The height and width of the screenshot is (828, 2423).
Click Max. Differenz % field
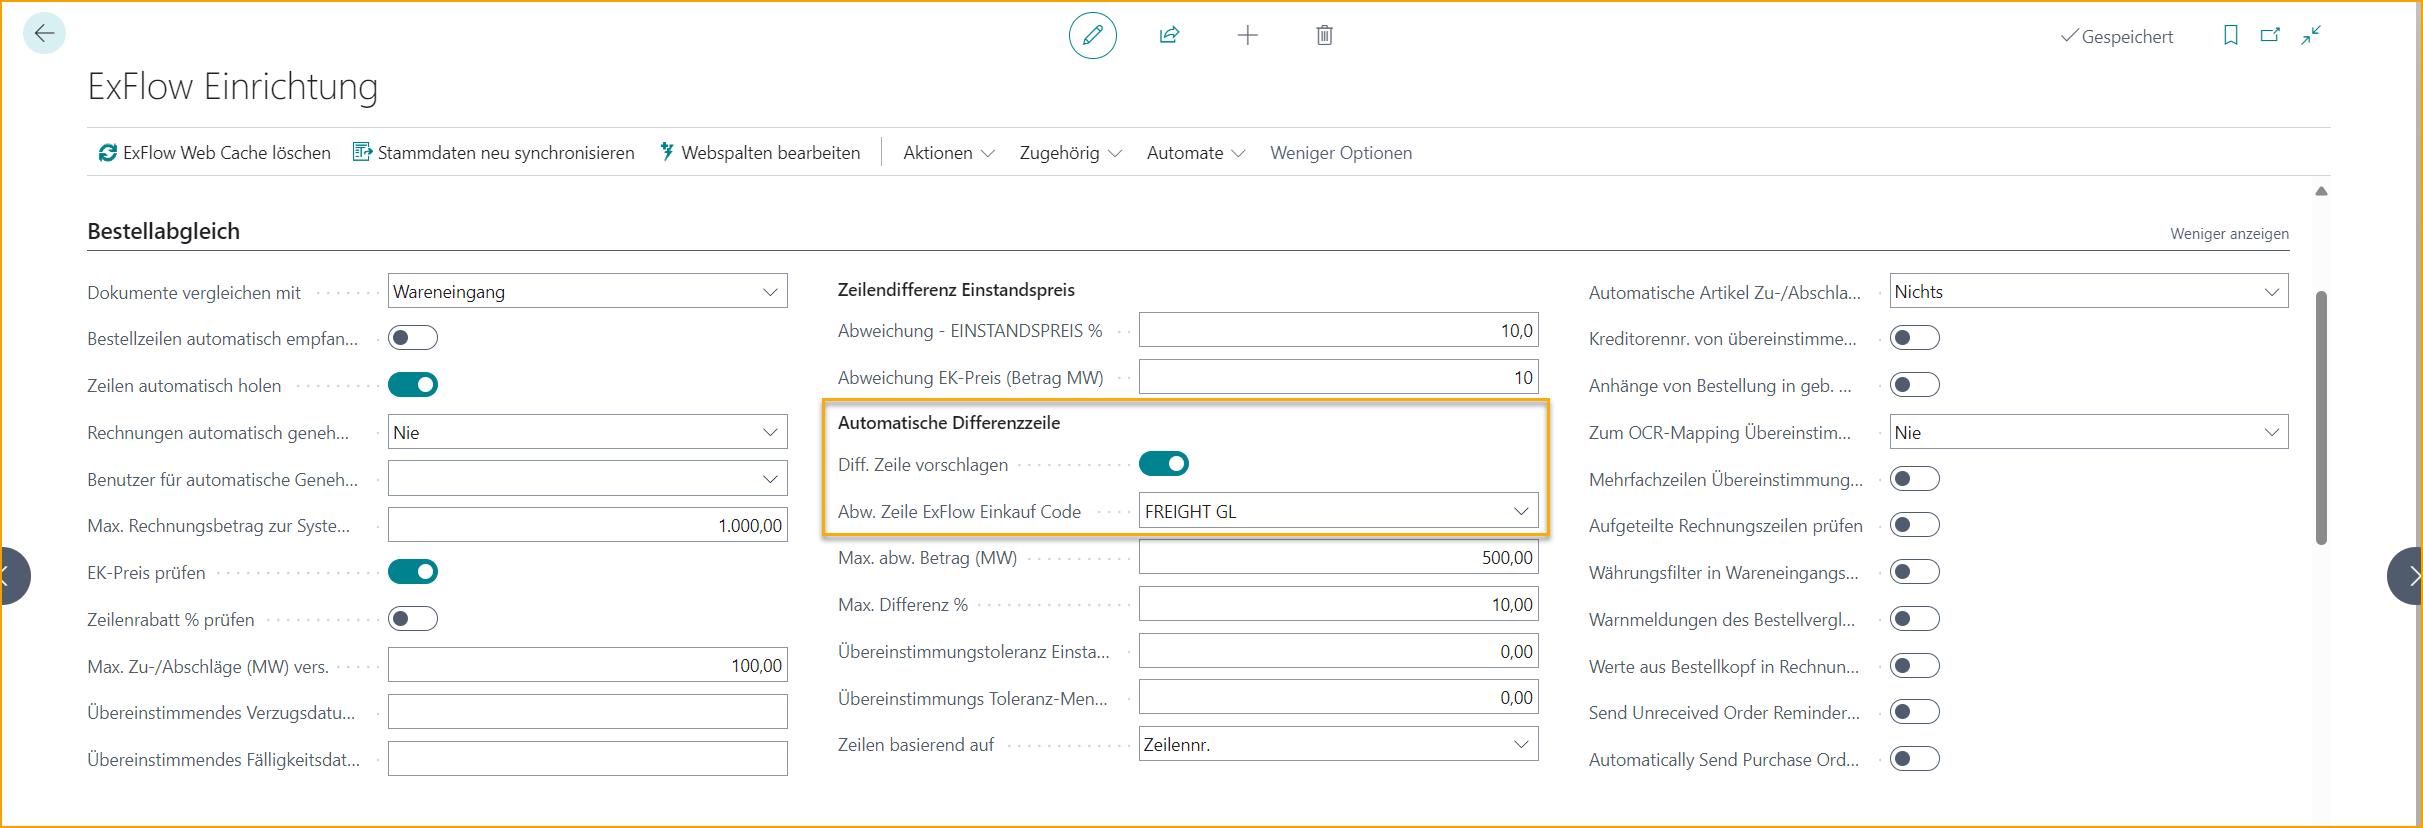pos(1338,604)
